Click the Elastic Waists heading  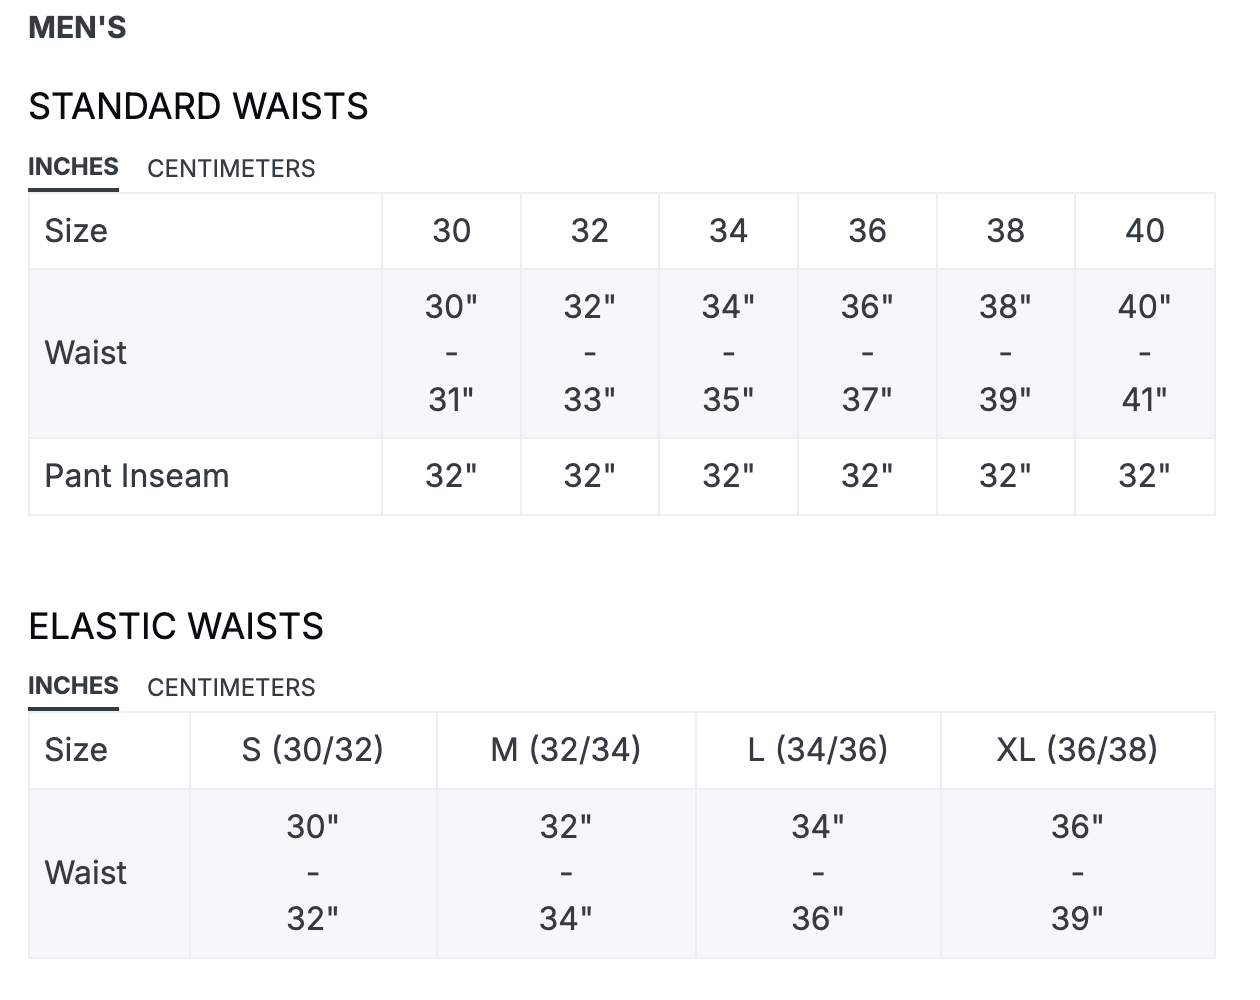pyautogui.click(x=176, y=626)
